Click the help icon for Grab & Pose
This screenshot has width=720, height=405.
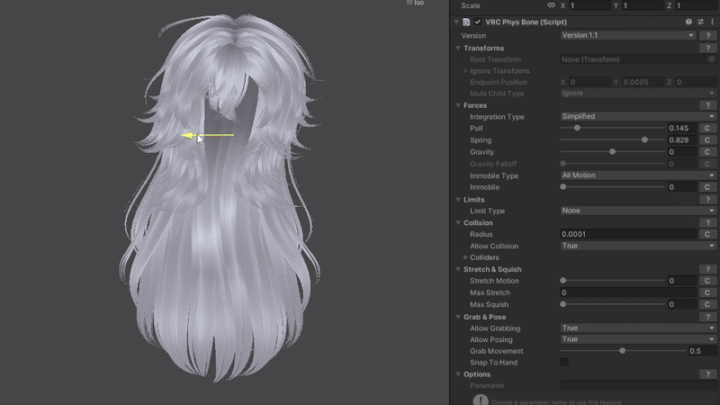pyautogui.click(x=707, y=317)
